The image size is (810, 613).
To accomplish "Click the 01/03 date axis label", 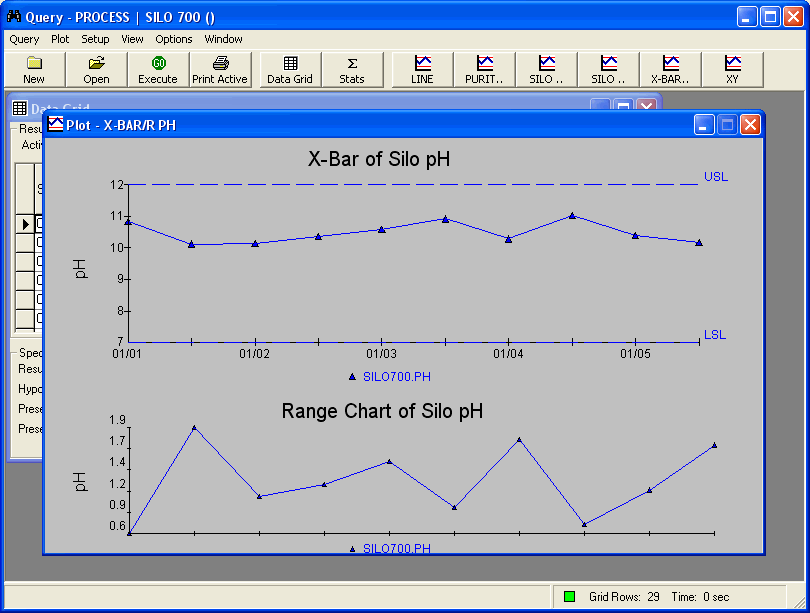I will (x=381, y=354).
